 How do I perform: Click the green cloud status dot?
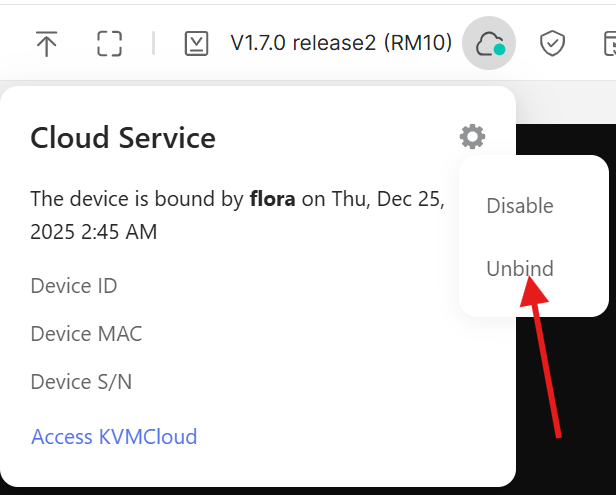click(500, 49)
